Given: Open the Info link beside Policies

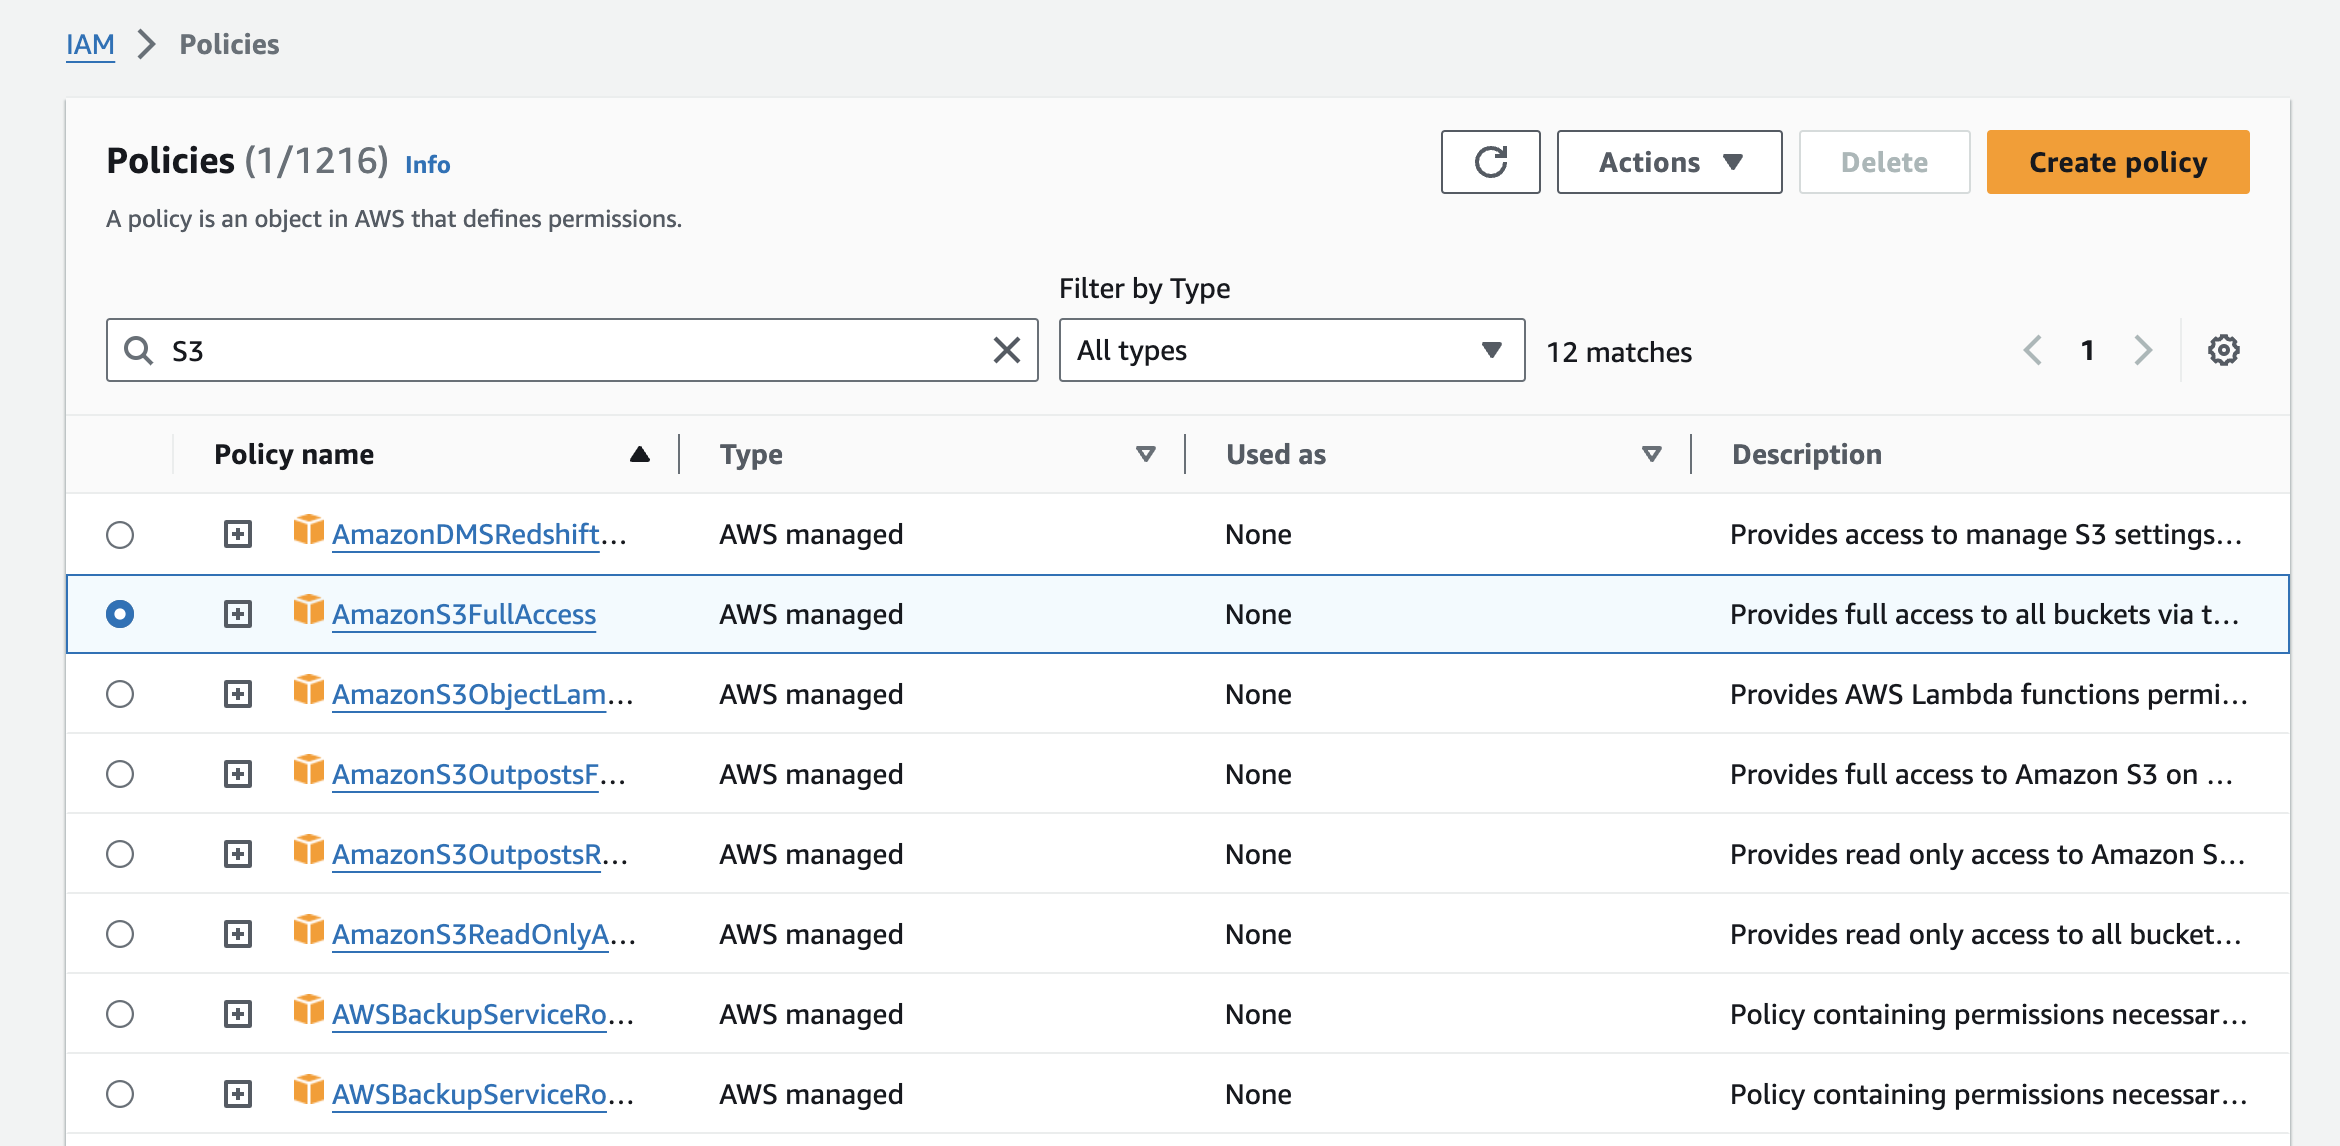Looking at the screenshot, I should coord(427,165).
